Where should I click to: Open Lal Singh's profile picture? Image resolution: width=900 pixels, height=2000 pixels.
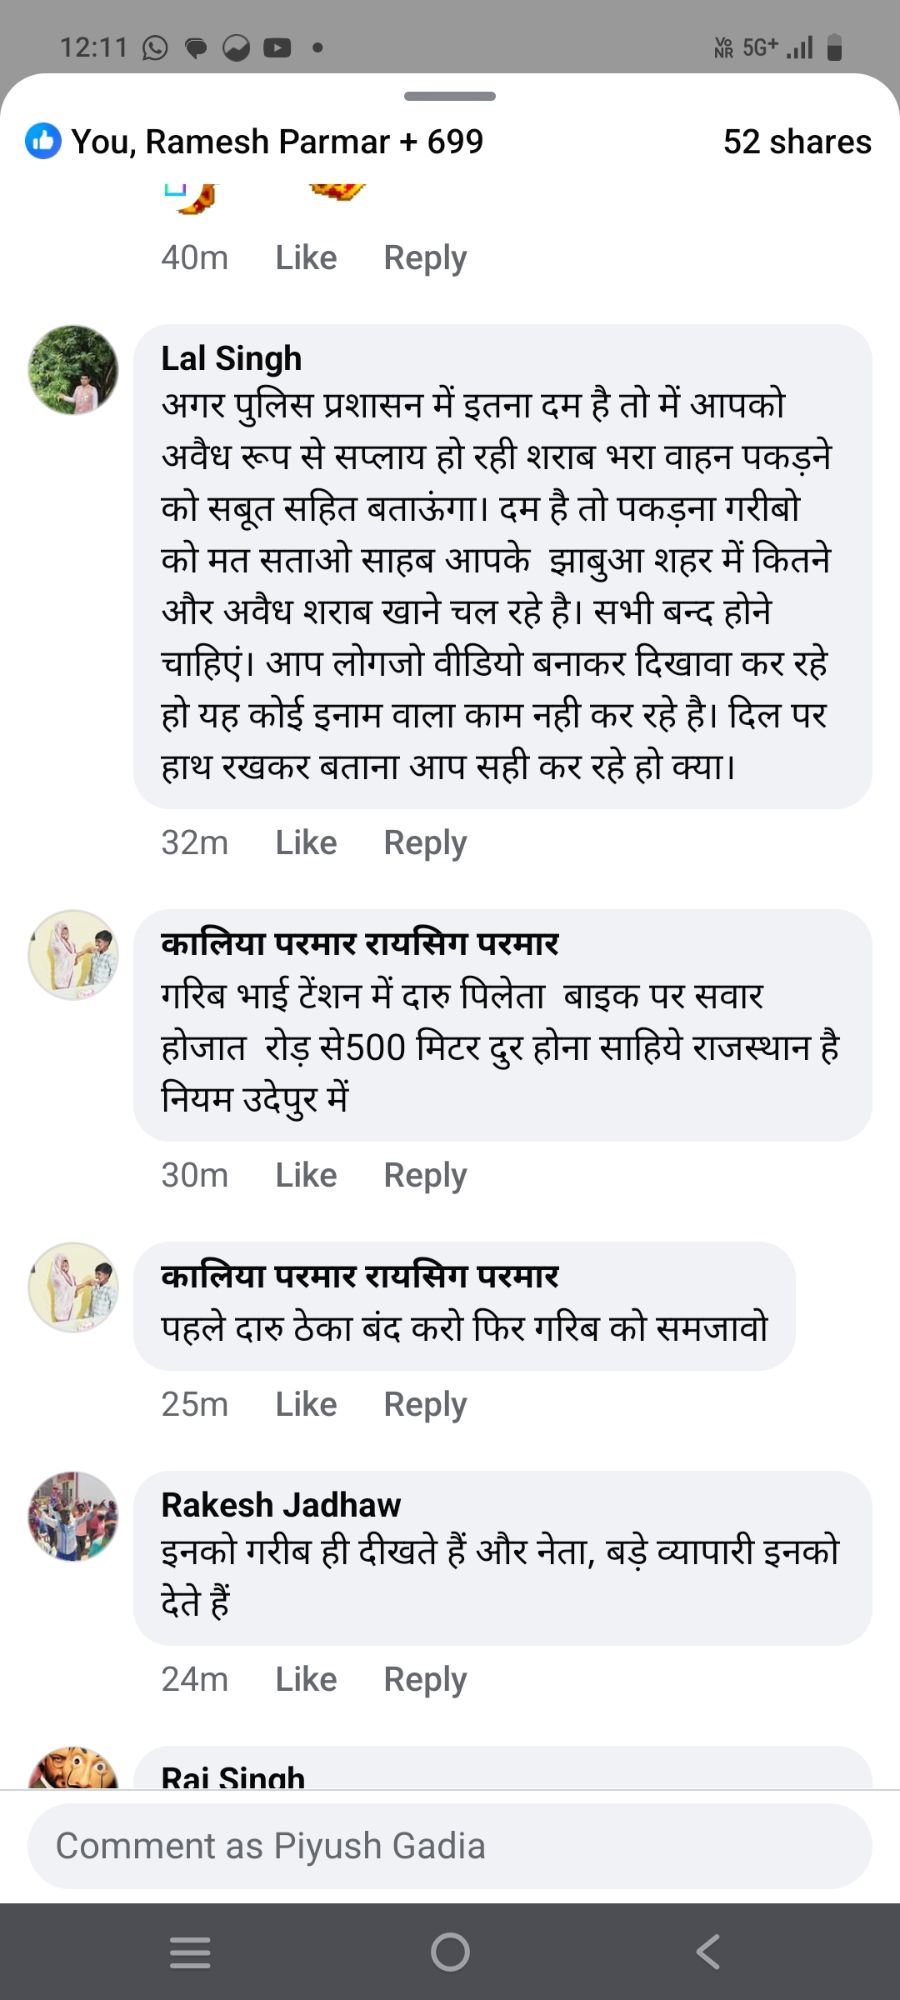(x=73, y=370)
